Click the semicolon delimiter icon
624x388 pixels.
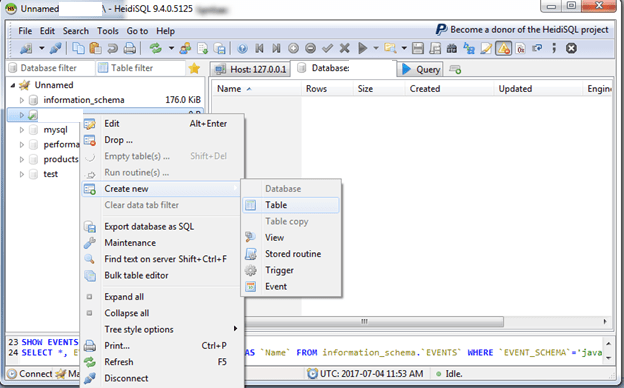(554, 49)
